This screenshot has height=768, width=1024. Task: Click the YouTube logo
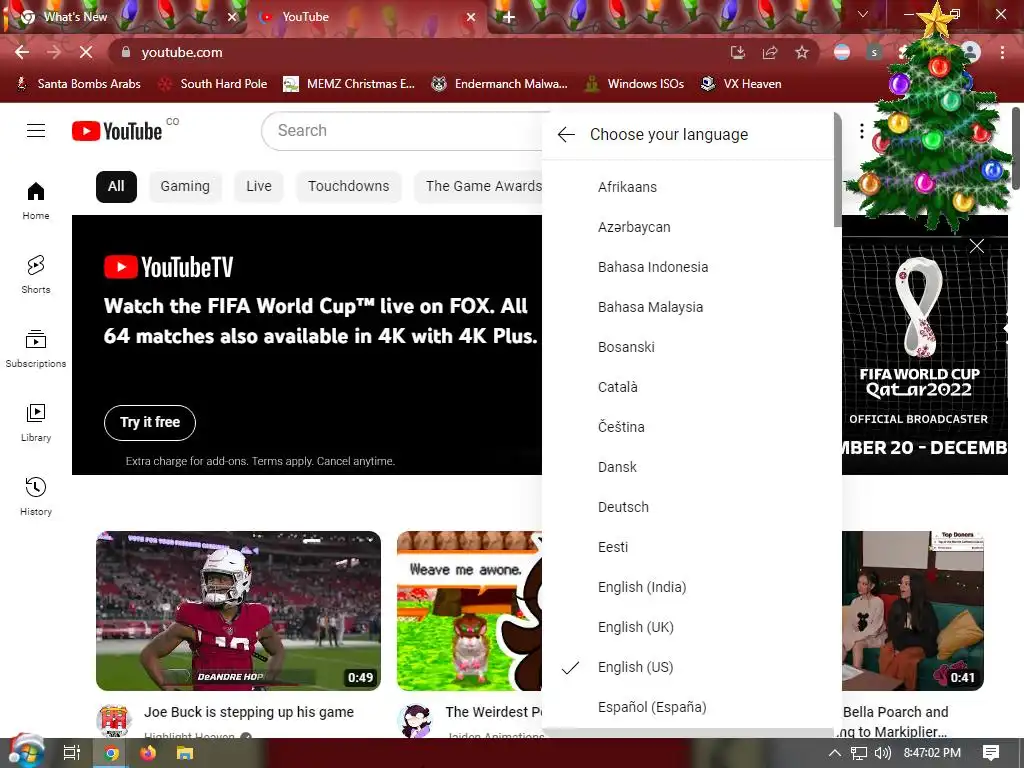(x=117, y=131)
